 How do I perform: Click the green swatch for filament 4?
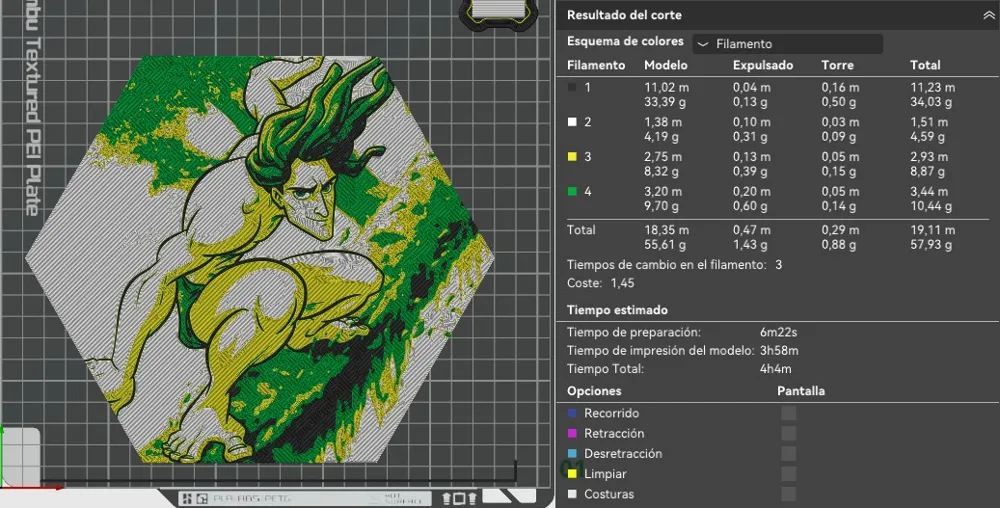coord(572,191)
